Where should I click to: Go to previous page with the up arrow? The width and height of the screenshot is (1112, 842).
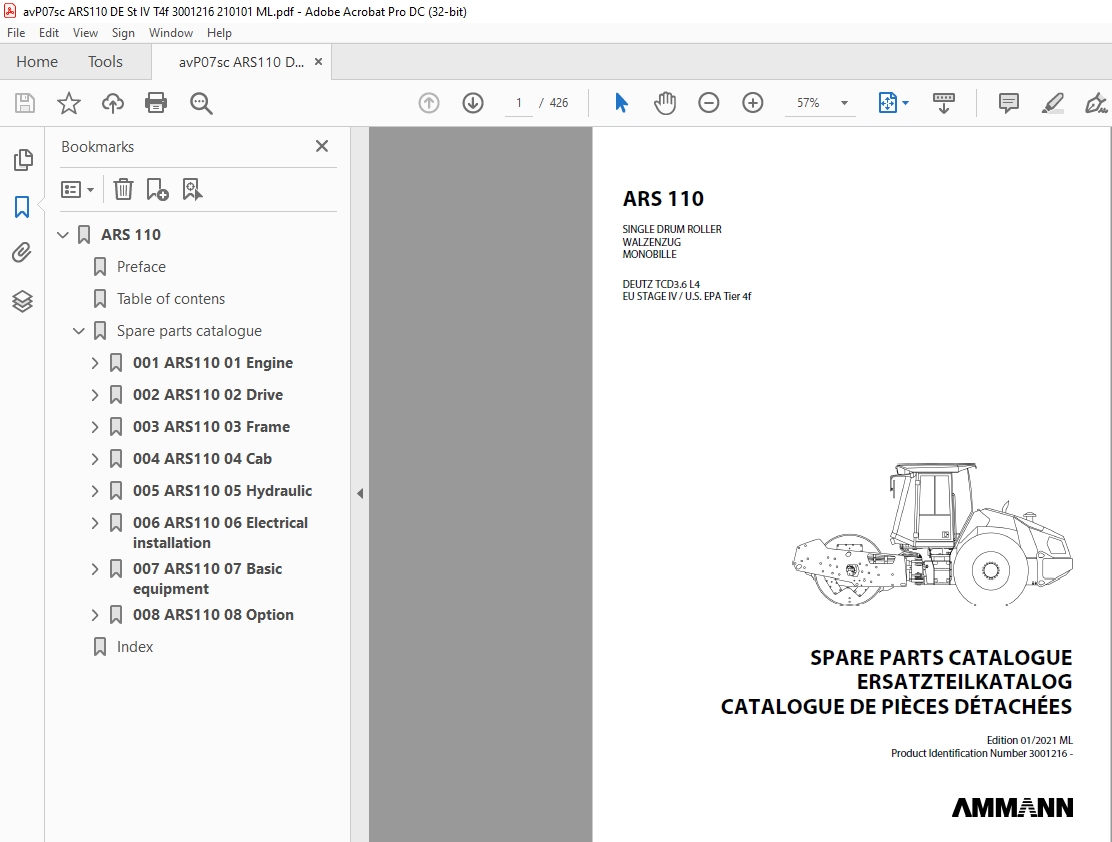click(x=429, y=103)
